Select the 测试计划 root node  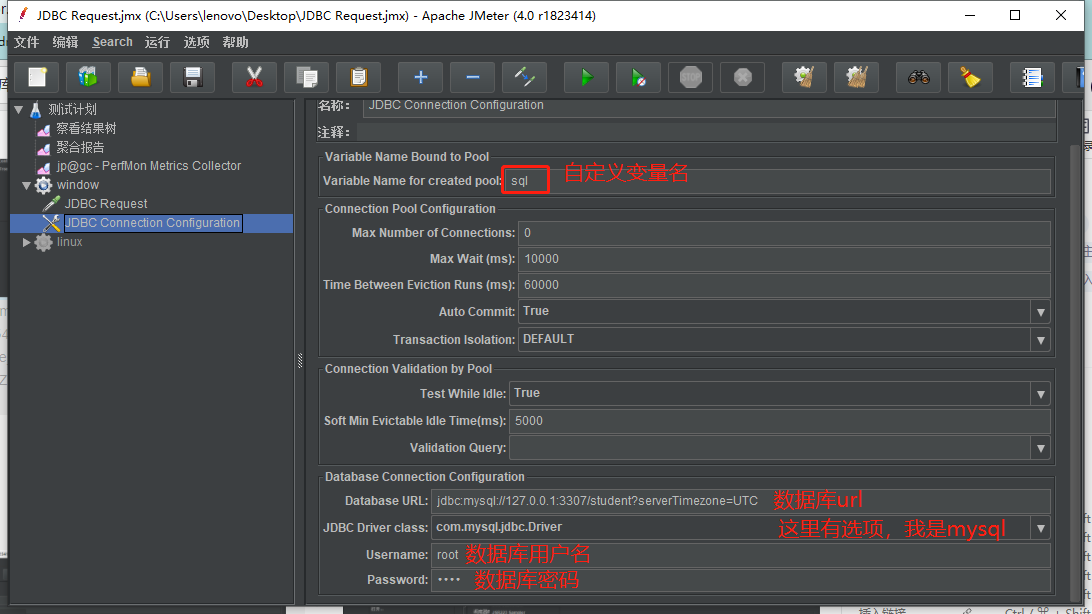pyautogui.click(x=72, y=109)
